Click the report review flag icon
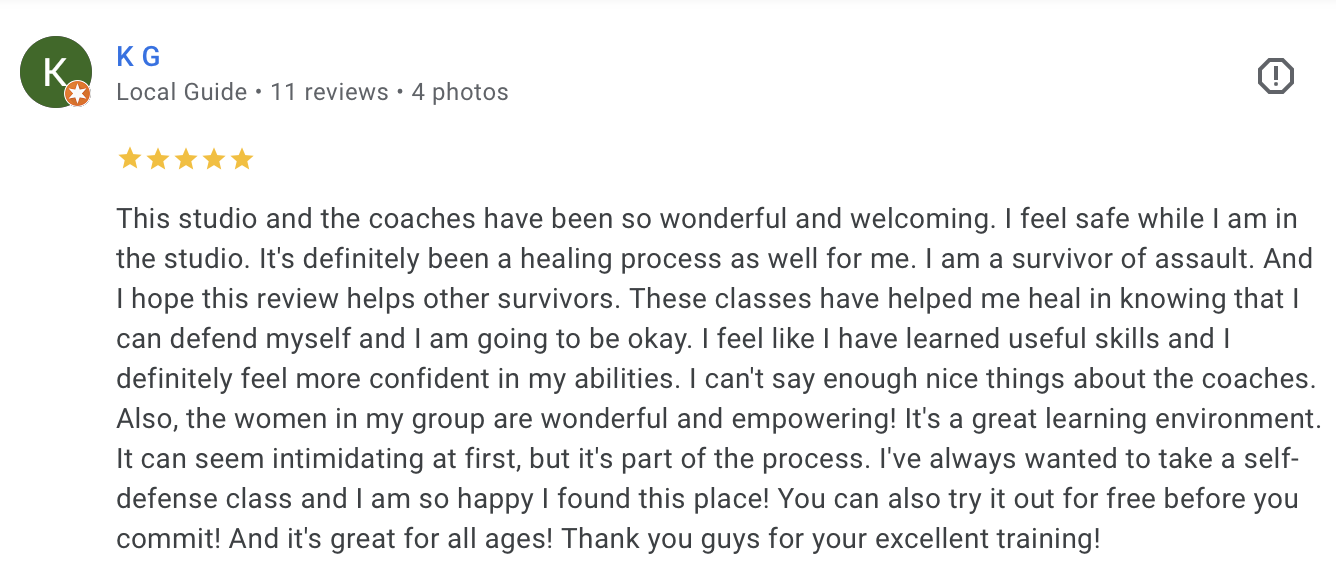The image size is (1336, 580). pyautogui.click(x=1275, y=76)
